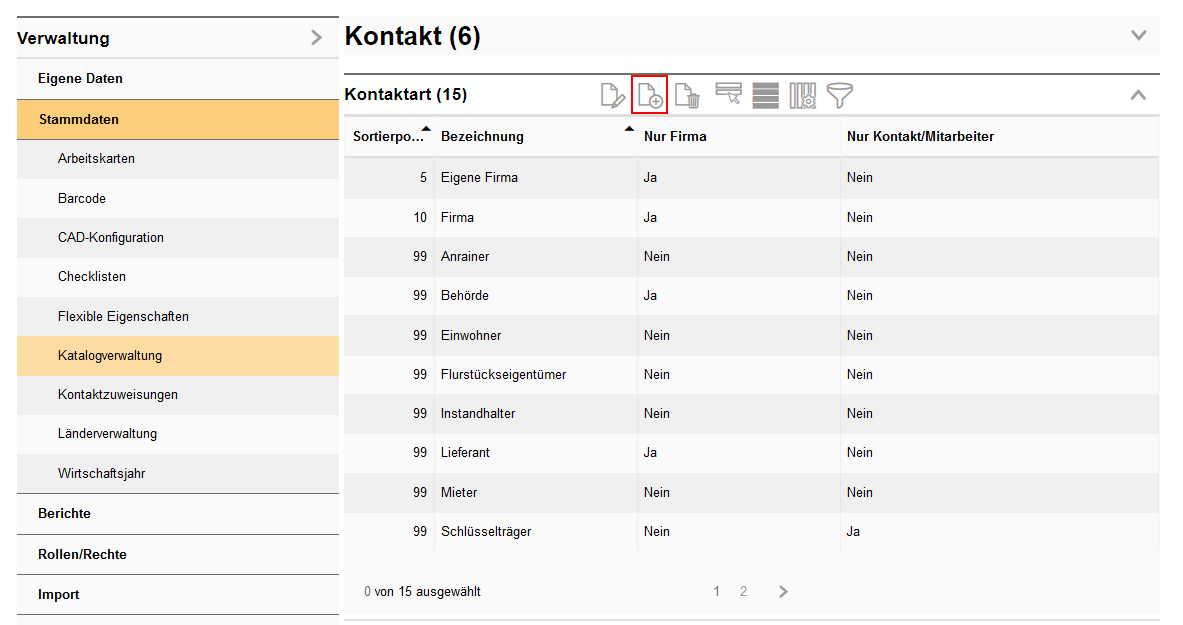
Task: Click the next page arrow icon
Action: click(783, 591)
